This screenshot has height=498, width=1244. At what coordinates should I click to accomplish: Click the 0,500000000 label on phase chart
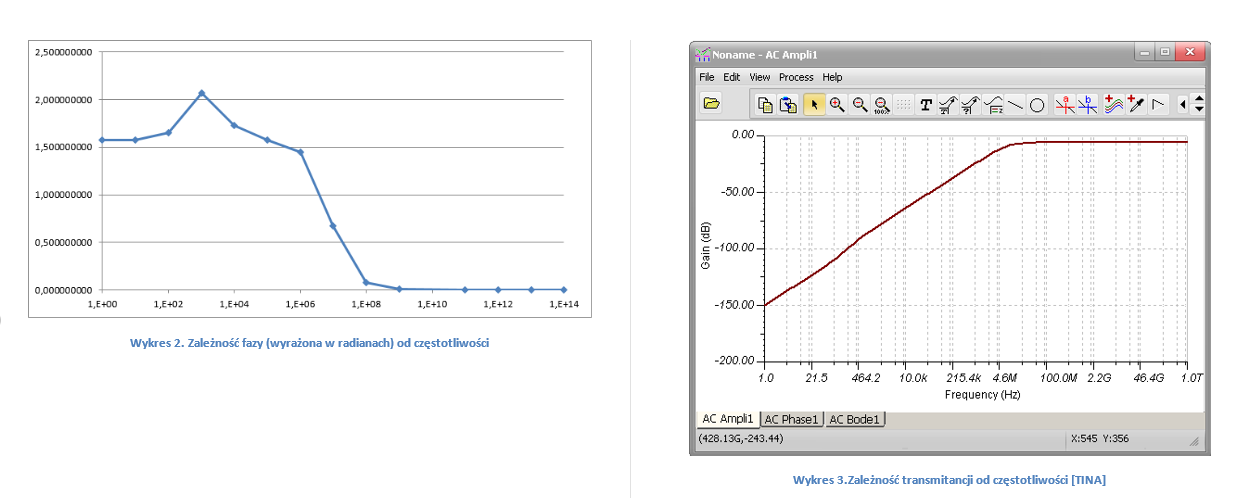(x=65, y=242)
